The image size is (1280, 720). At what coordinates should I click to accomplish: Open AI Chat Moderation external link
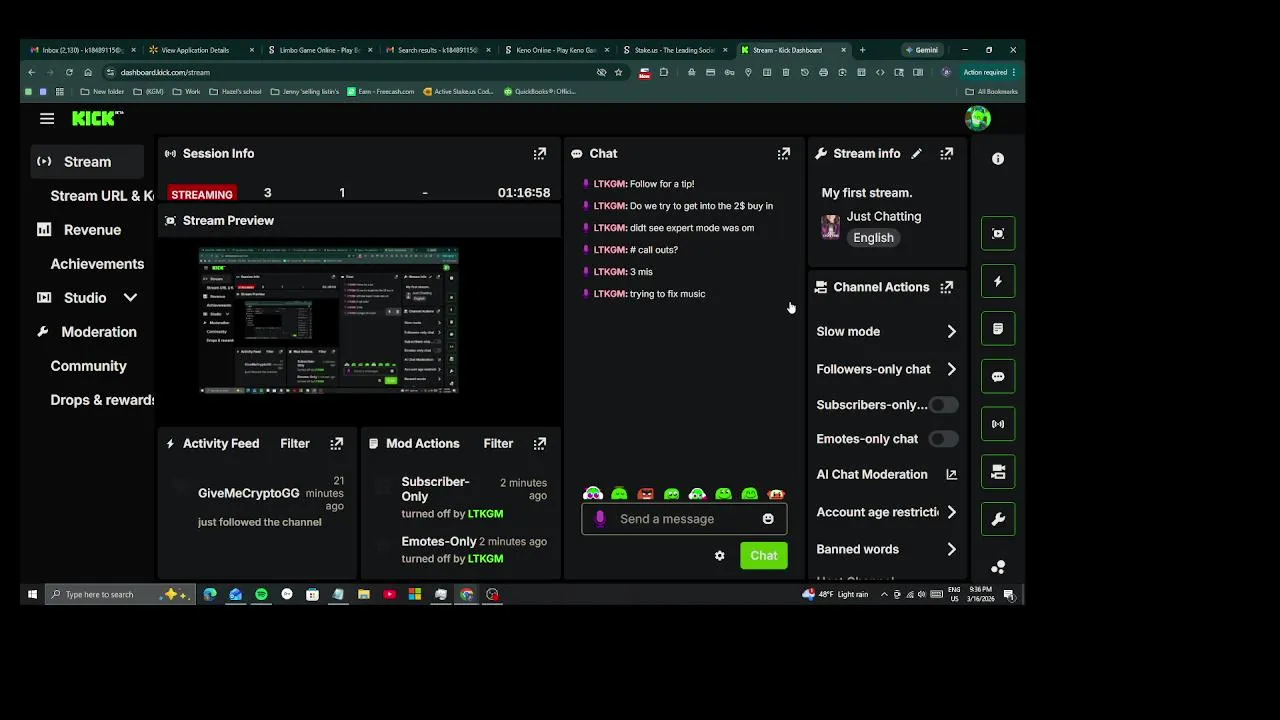pos(951,475)
